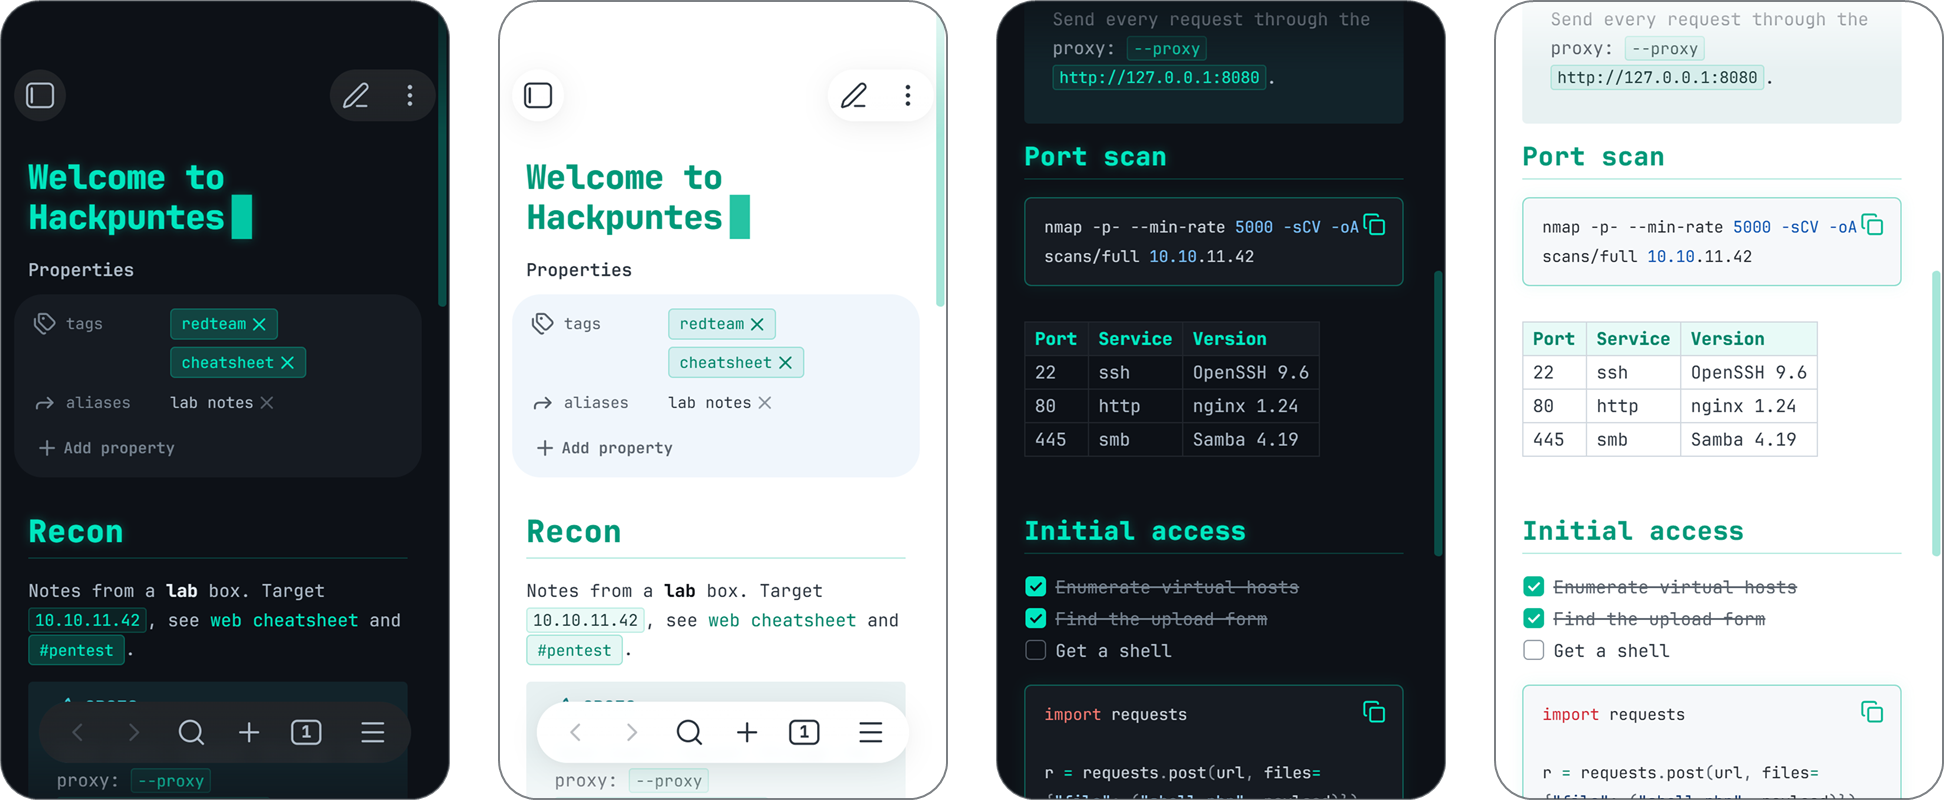Check 'Get a shell' in light phone

click(x=1534, y=650)
